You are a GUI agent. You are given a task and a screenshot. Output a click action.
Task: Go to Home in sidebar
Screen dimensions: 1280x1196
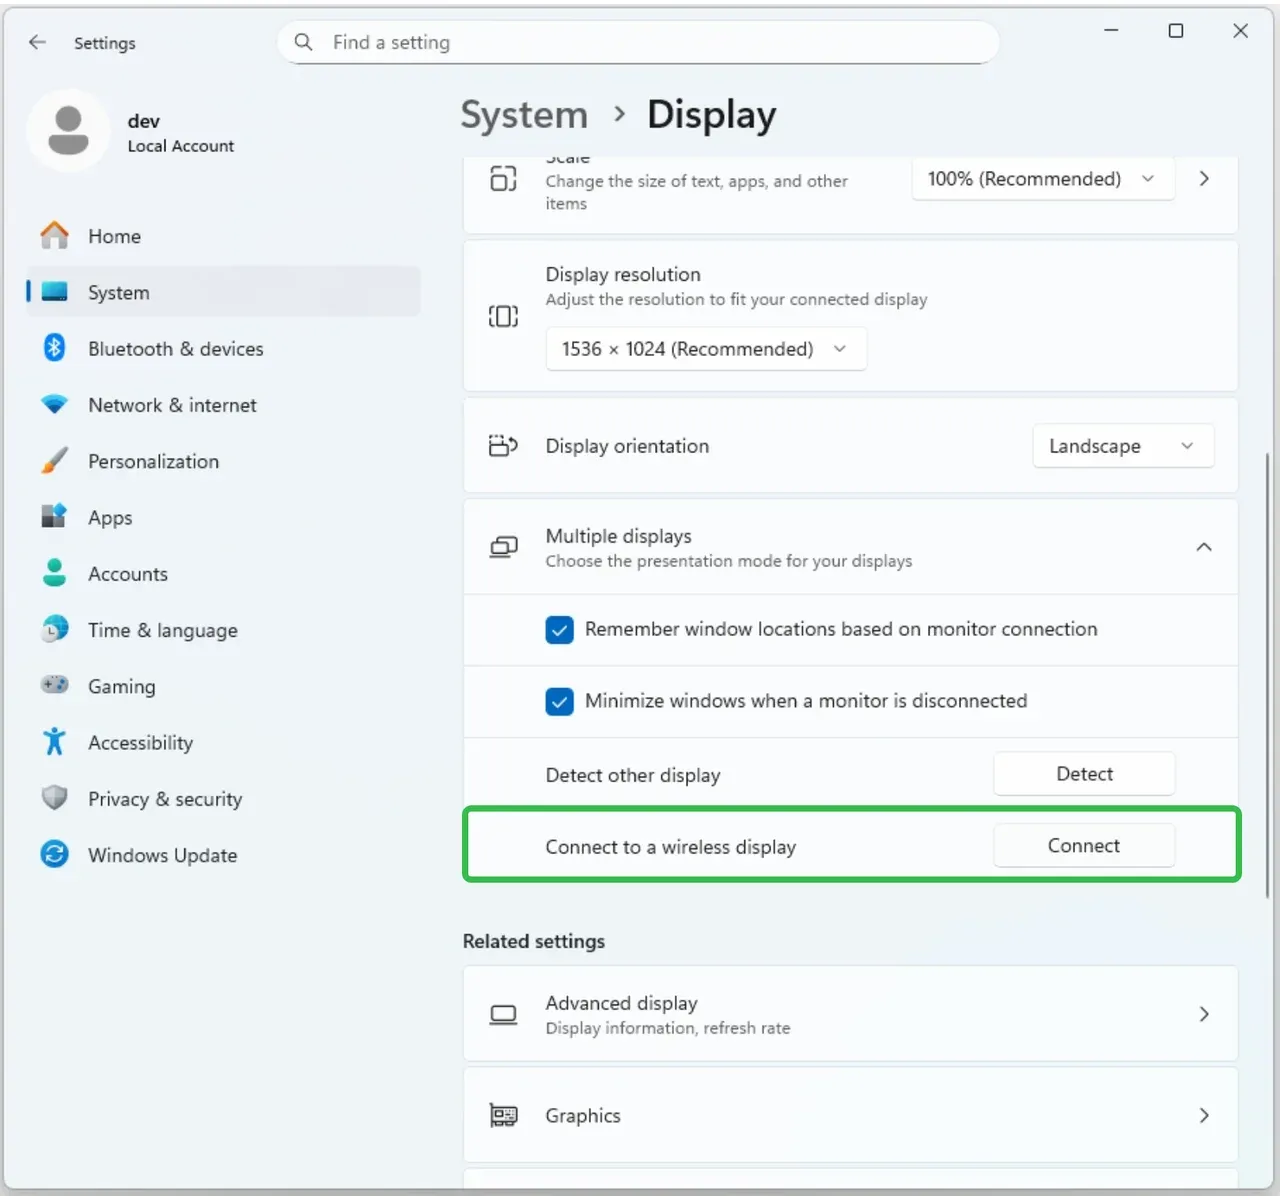[x=224, y=236]
